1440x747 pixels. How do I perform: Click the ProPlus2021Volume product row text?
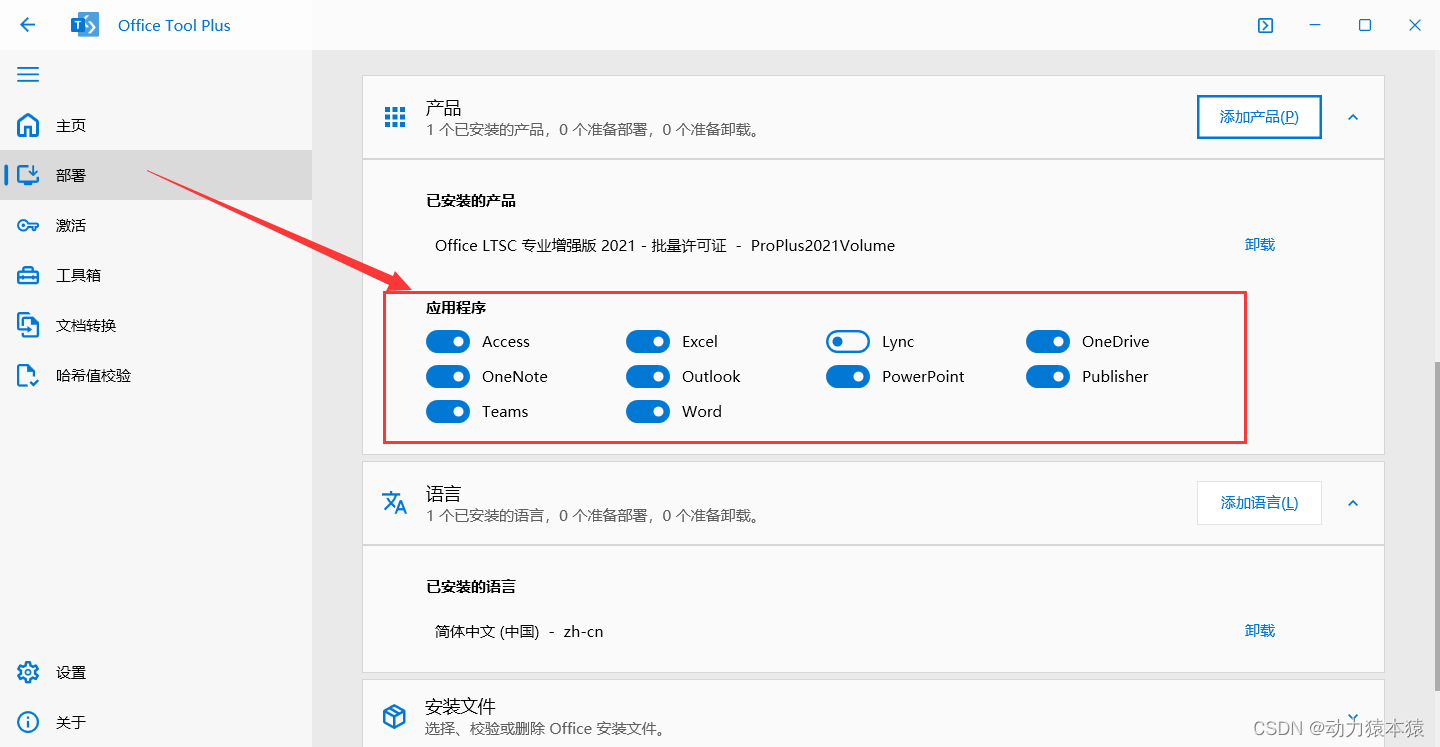coord(665,245)
